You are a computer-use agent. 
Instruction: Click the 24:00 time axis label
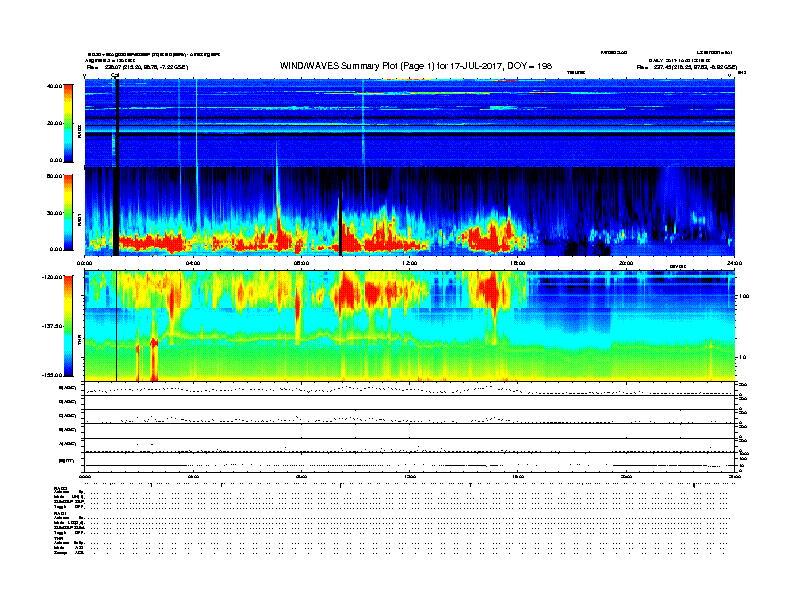tap(733, 263)
